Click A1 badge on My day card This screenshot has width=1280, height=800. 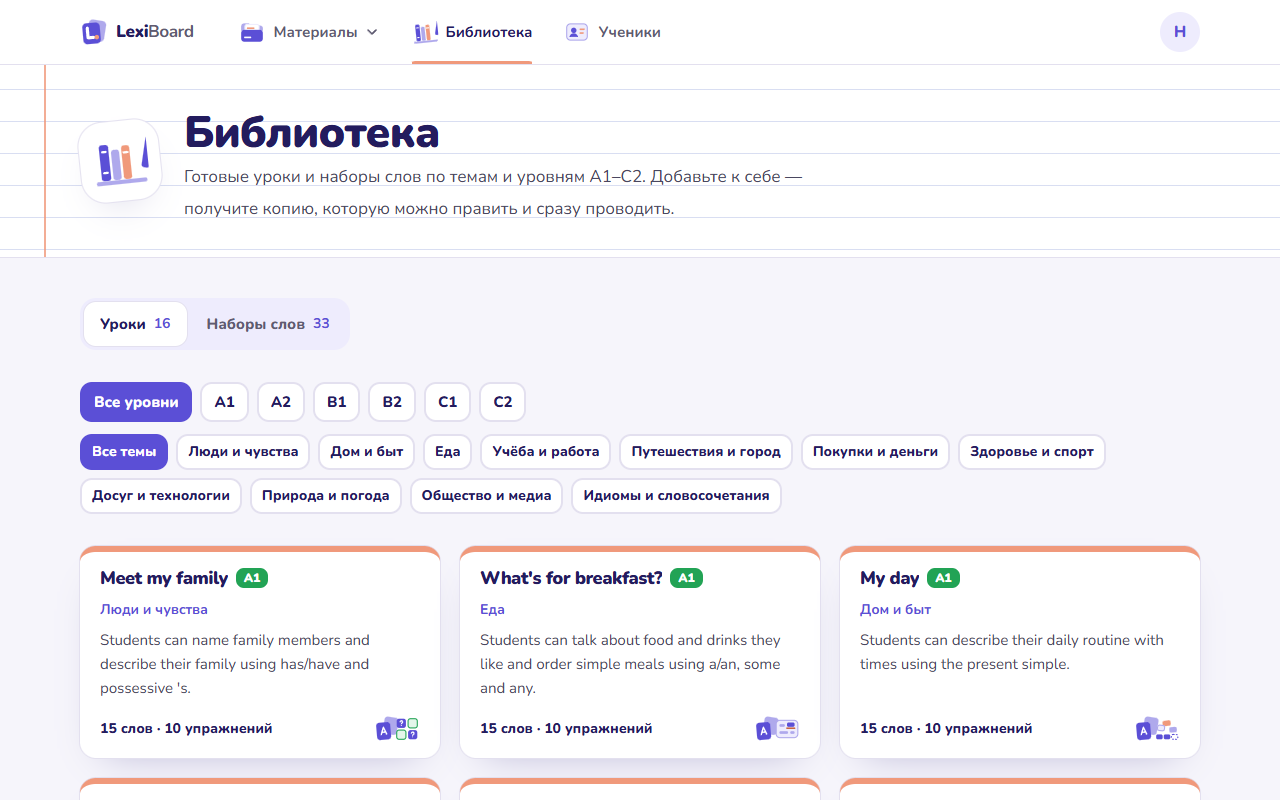943,578
